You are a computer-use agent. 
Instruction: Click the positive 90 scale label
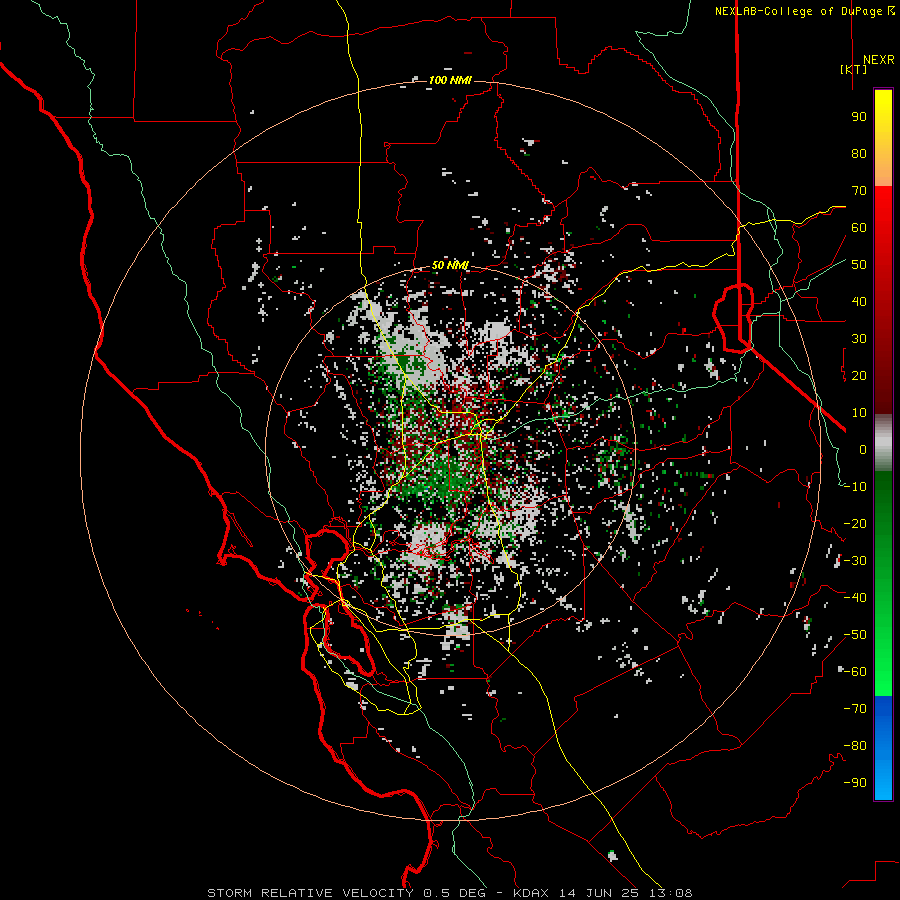point(859,117)
